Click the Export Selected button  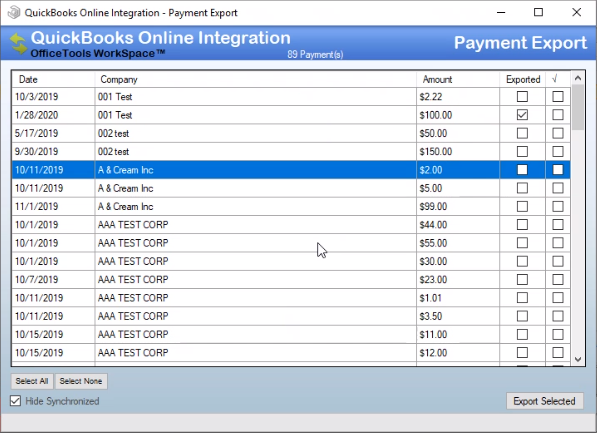[x=544, y=401]
